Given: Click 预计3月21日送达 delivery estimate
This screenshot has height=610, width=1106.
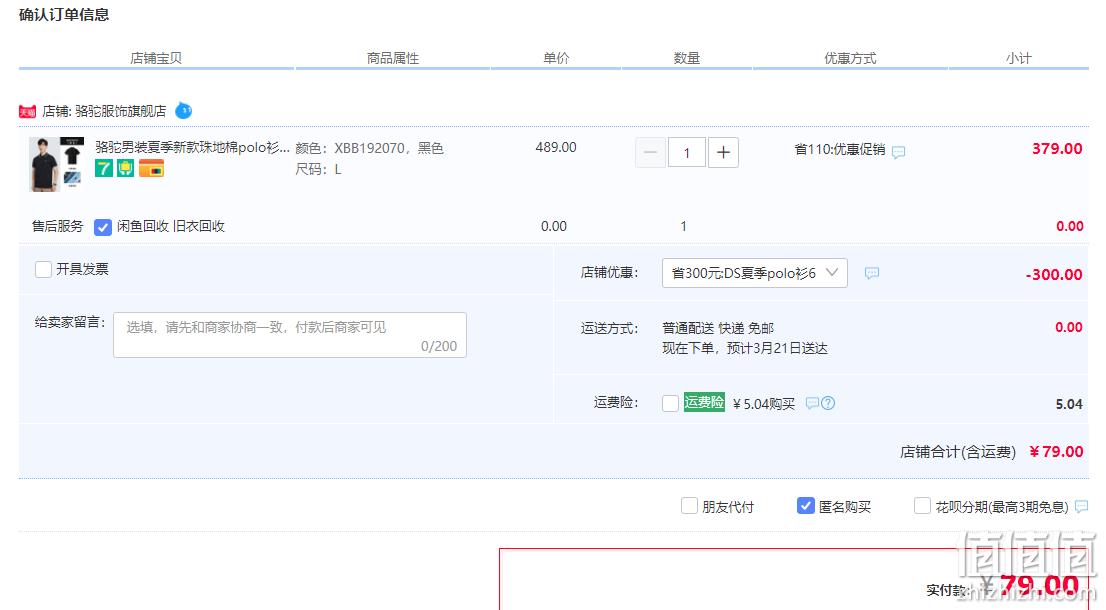Looking at the screenshot, I should [x=777, y=348].
